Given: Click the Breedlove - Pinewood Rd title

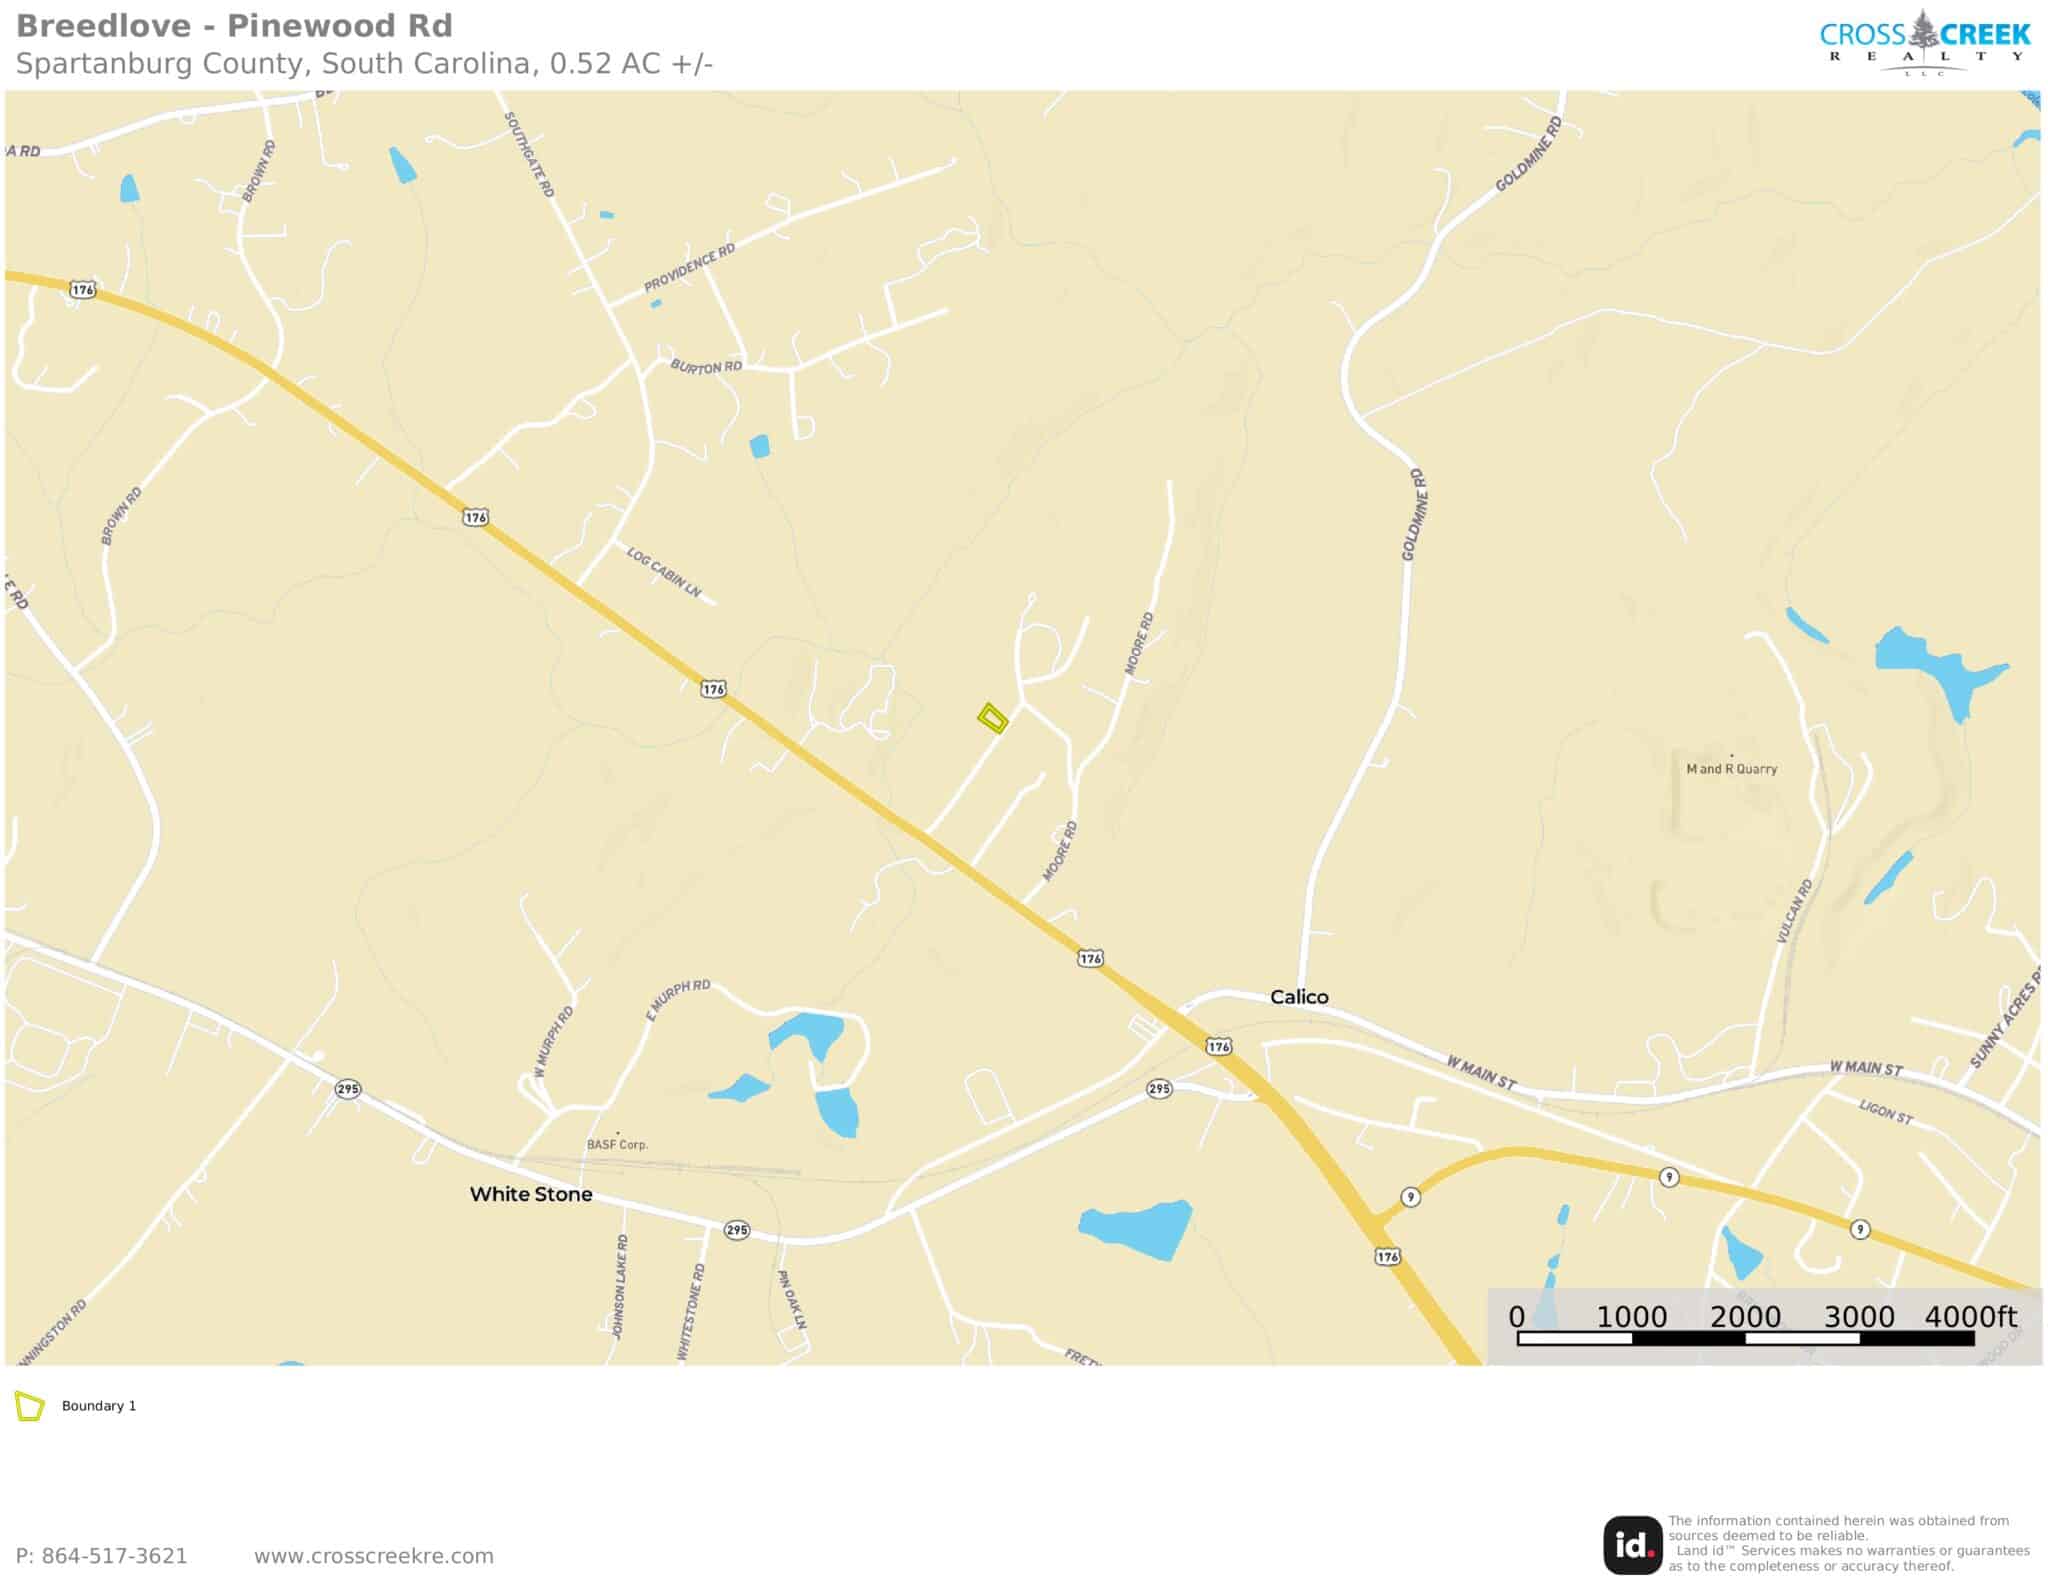Looking at the screenshot, I should [x=234, y=25].
